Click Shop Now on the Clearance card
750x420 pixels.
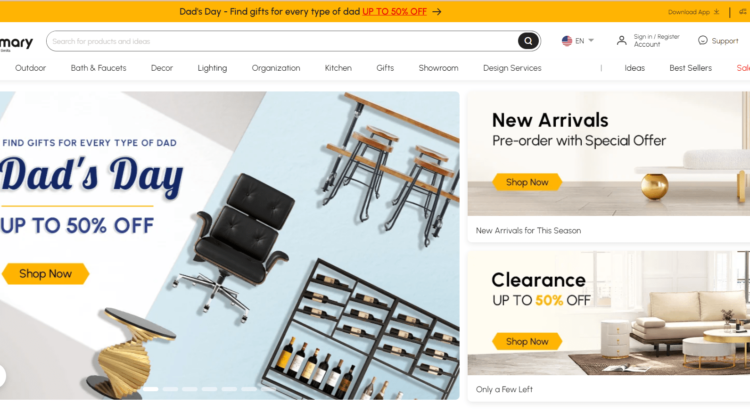tap(527, 342)
